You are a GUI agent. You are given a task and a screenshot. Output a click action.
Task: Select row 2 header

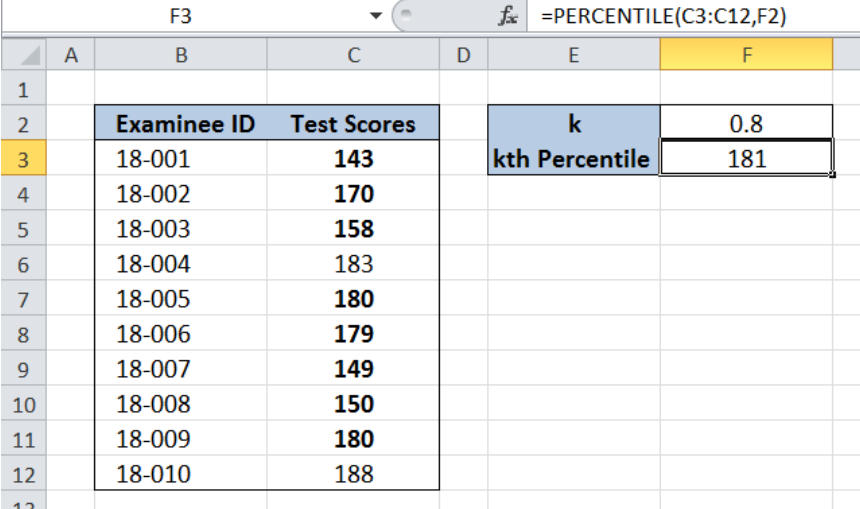(x=24, y=123)
